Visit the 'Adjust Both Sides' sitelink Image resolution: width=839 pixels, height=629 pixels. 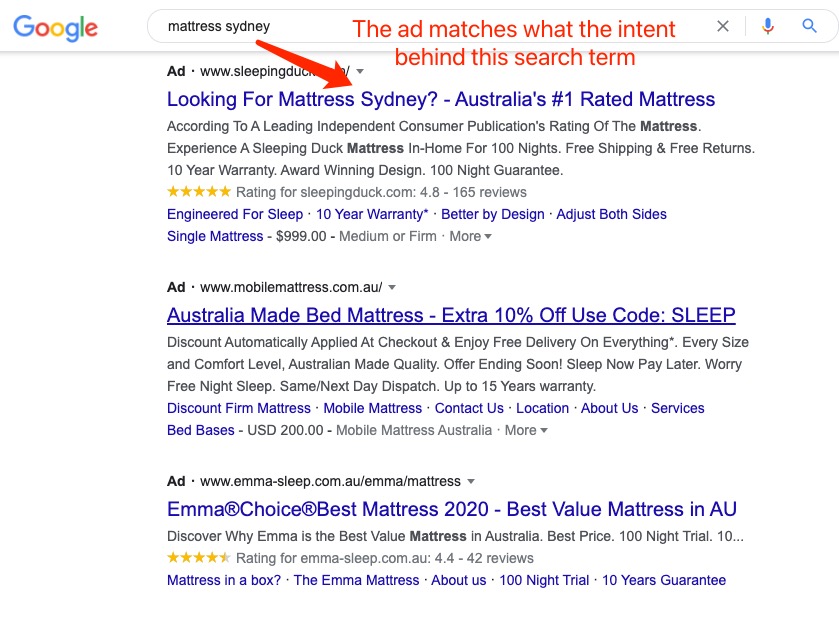[612, 214]
